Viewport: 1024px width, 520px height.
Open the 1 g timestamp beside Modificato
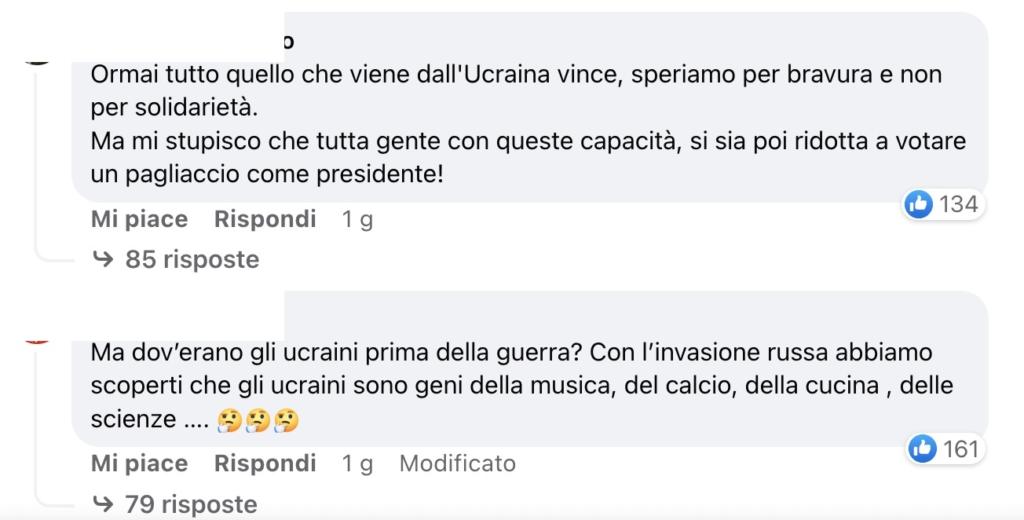(357, 464)
